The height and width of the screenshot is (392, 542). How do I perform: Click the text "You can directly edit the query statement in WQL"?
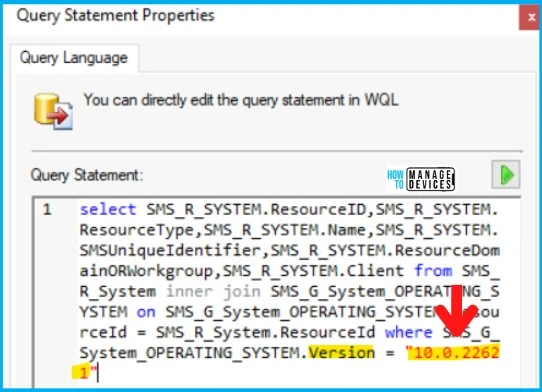tap(241, 100)
